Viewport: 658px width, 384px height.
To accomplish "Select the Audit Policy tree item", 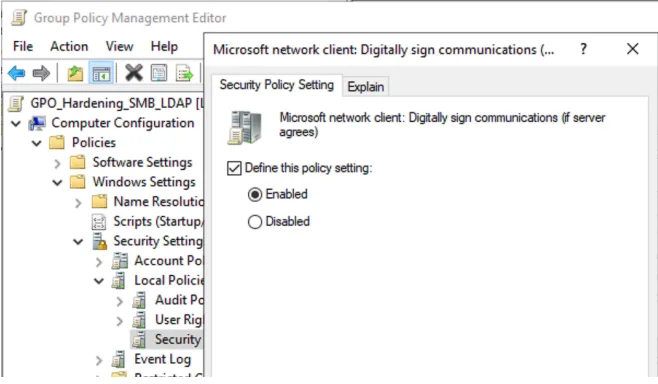I will click(x=179, y=300).
